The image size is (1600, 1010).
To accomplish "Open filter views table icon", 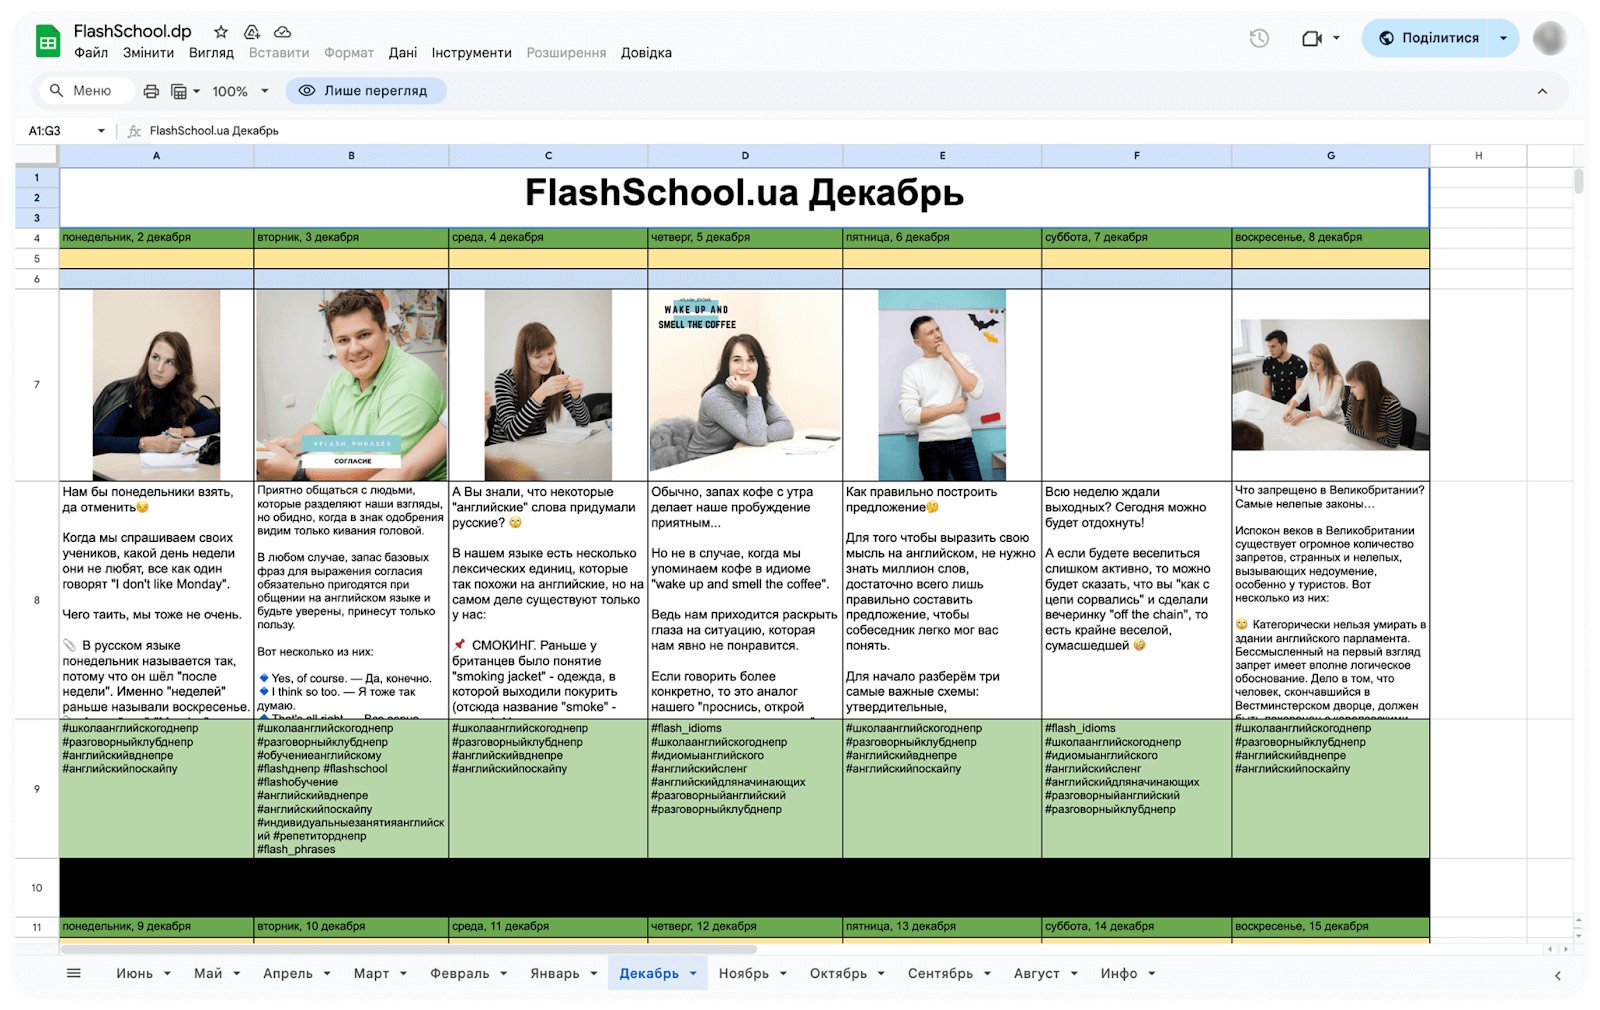I will (179, 91).
